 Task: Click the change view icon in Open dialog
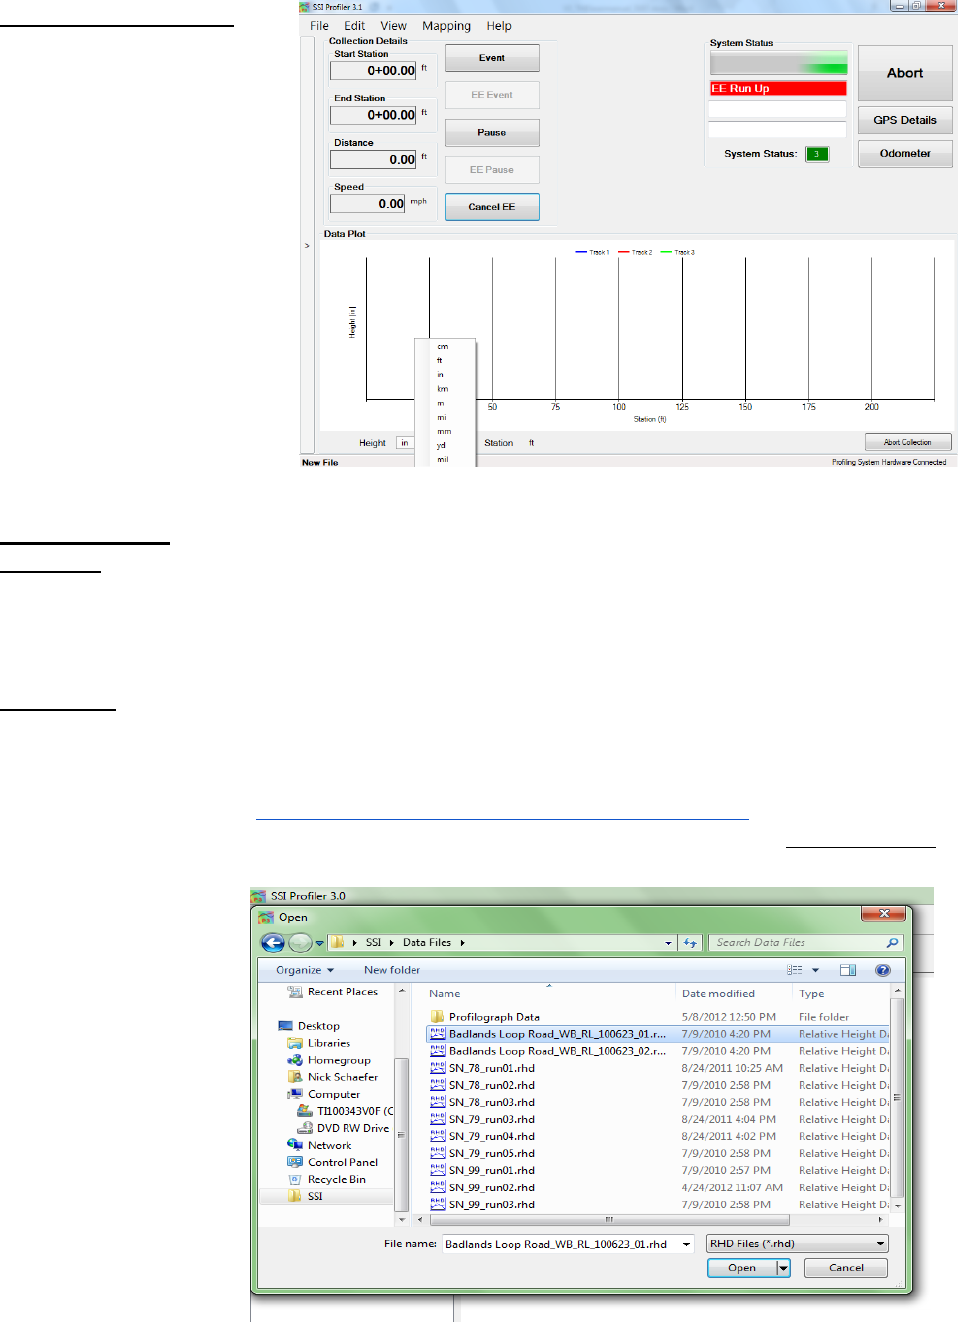[x=795, y=970]
